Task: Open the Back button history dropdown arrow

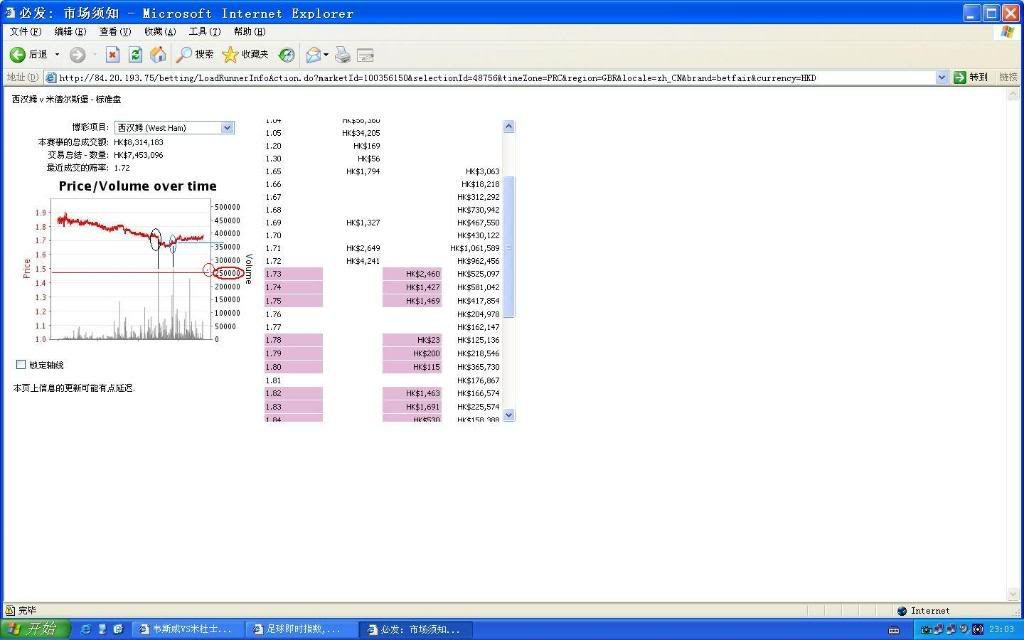Action: (57, 54)
